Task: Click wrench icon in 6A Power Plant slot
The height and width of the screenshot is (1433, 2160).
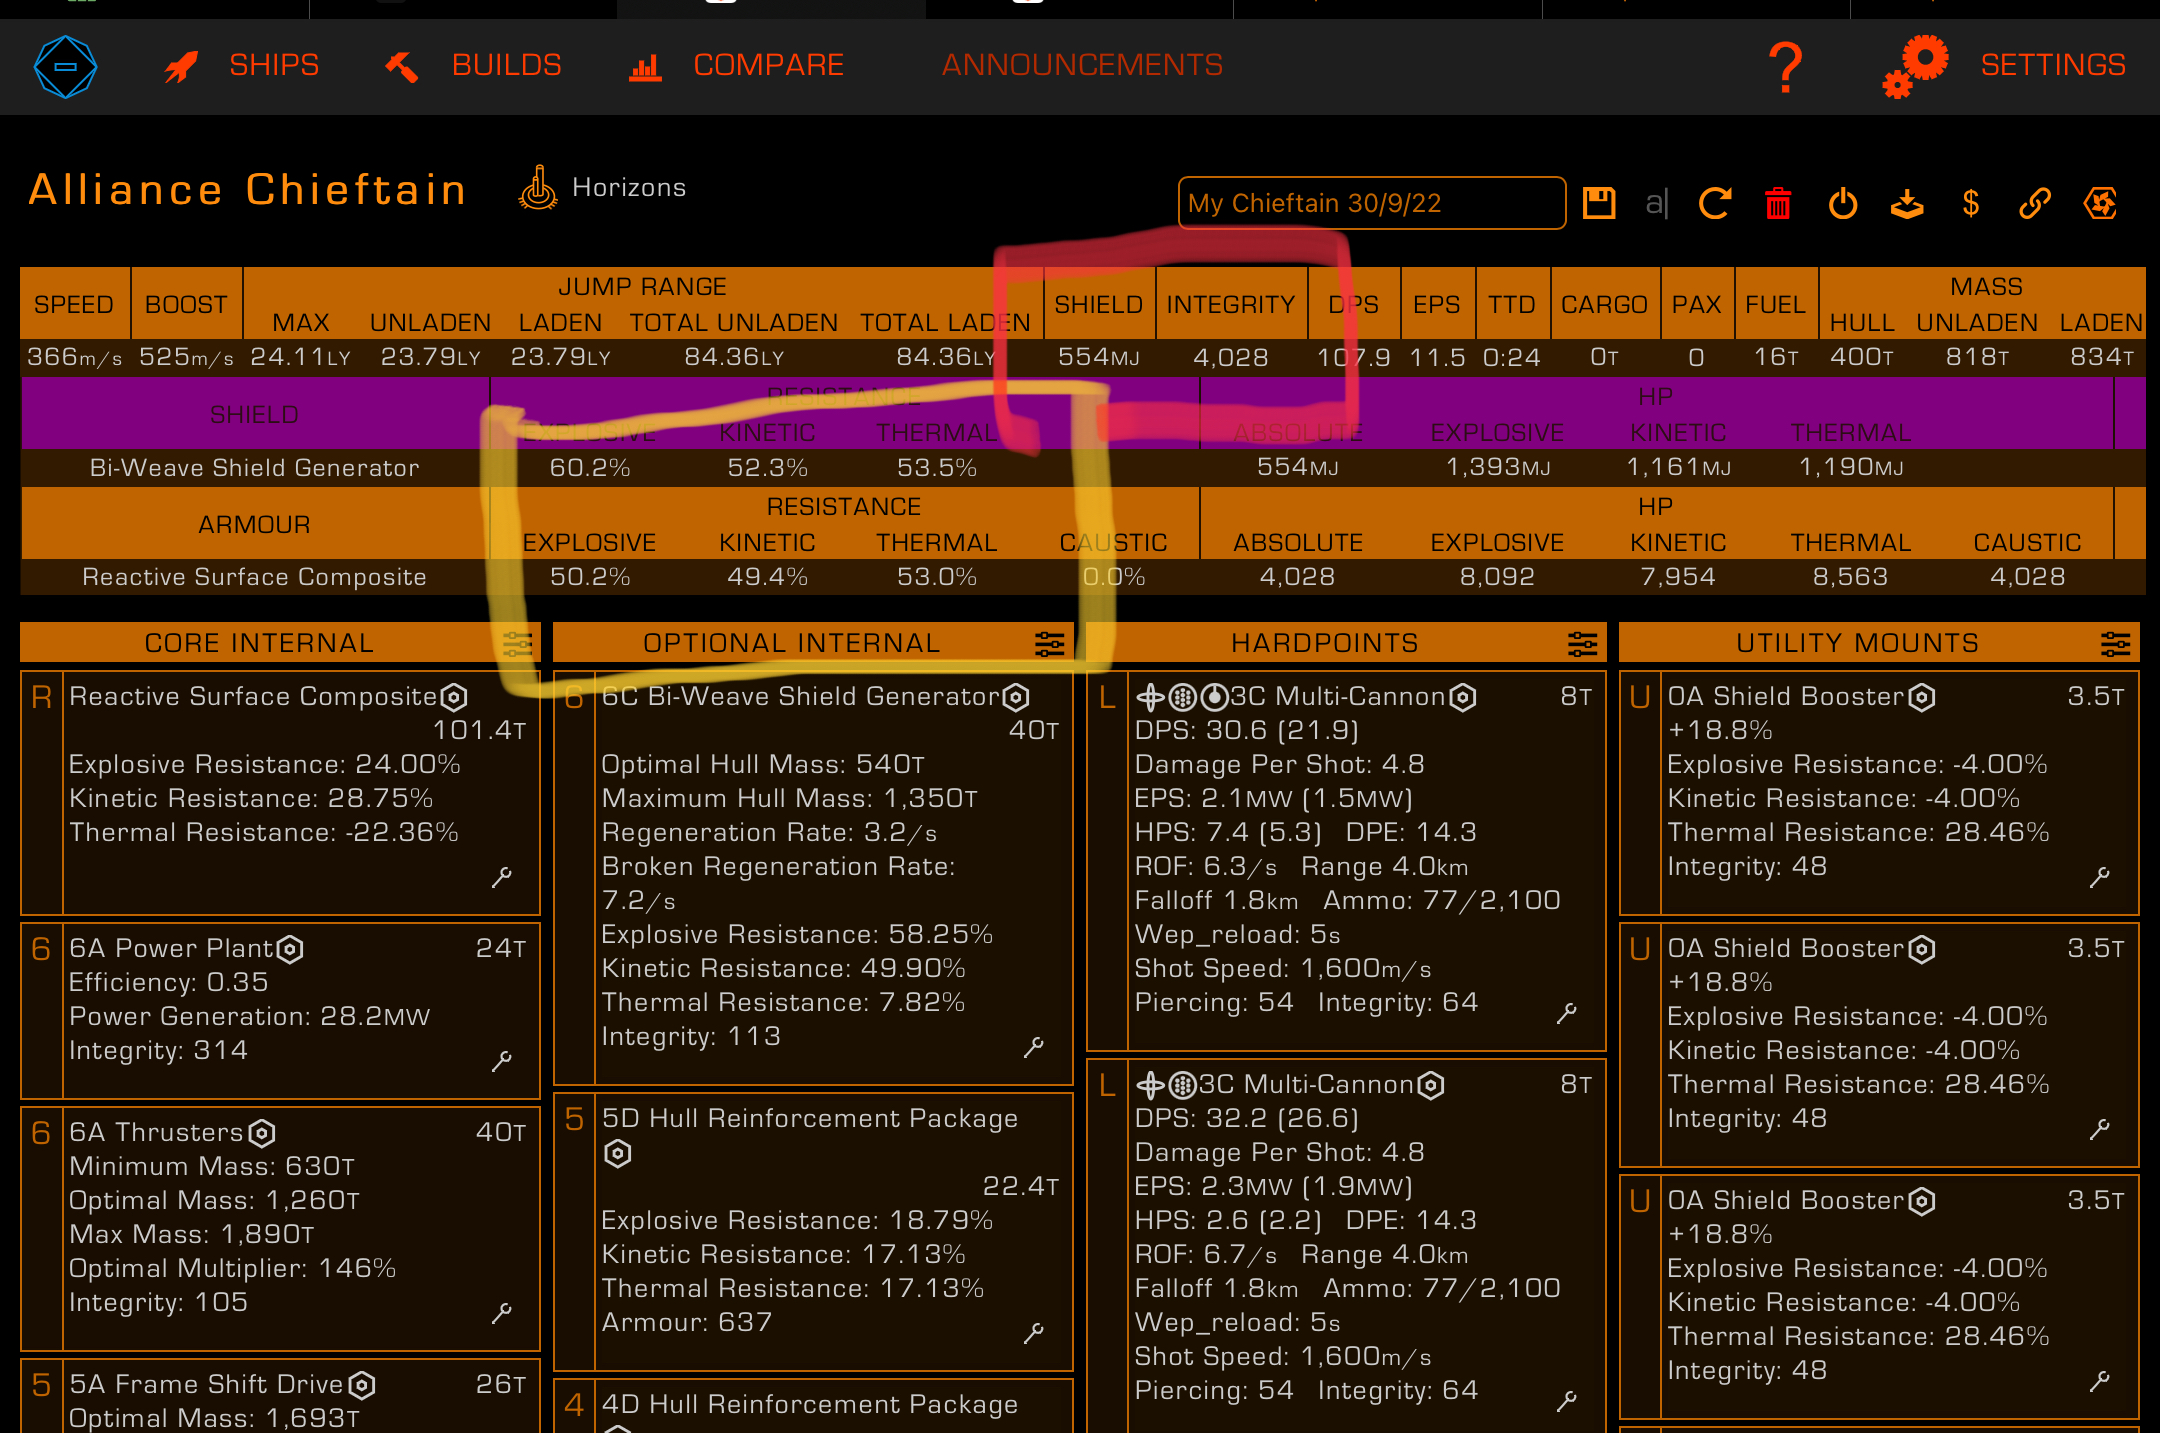Action: click(502, 1061)
